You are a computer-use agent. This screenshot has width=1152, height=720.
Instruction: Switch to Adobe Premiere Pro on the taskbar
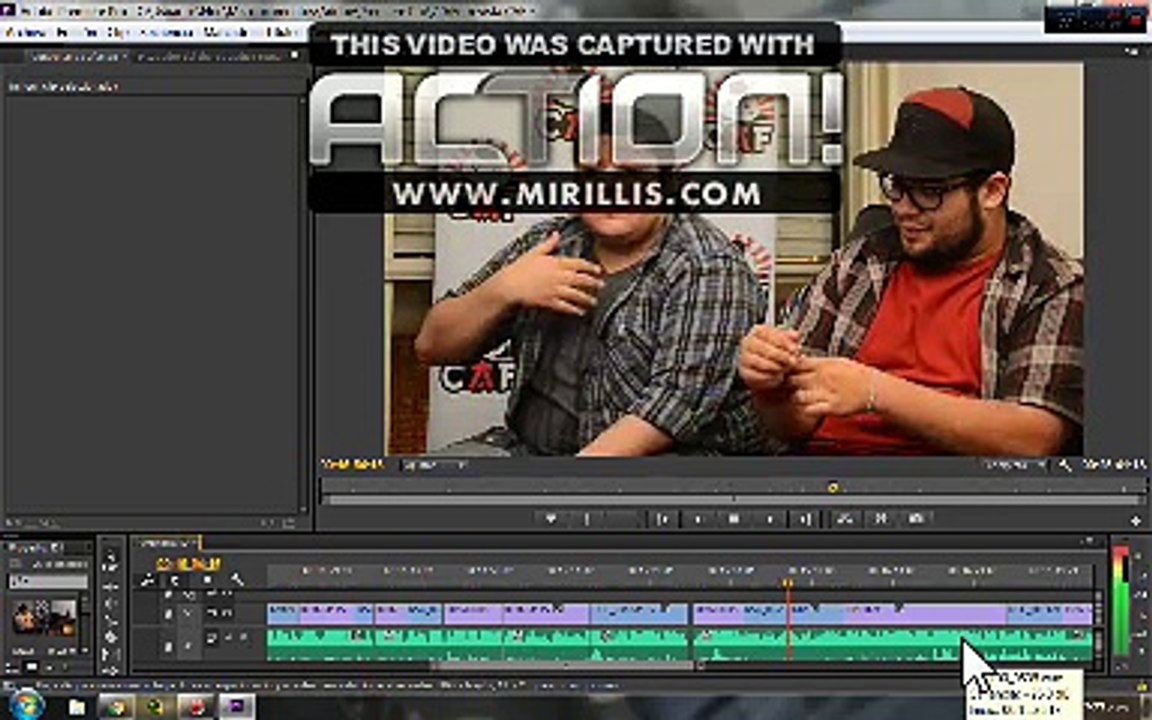(x=235, y=707)
